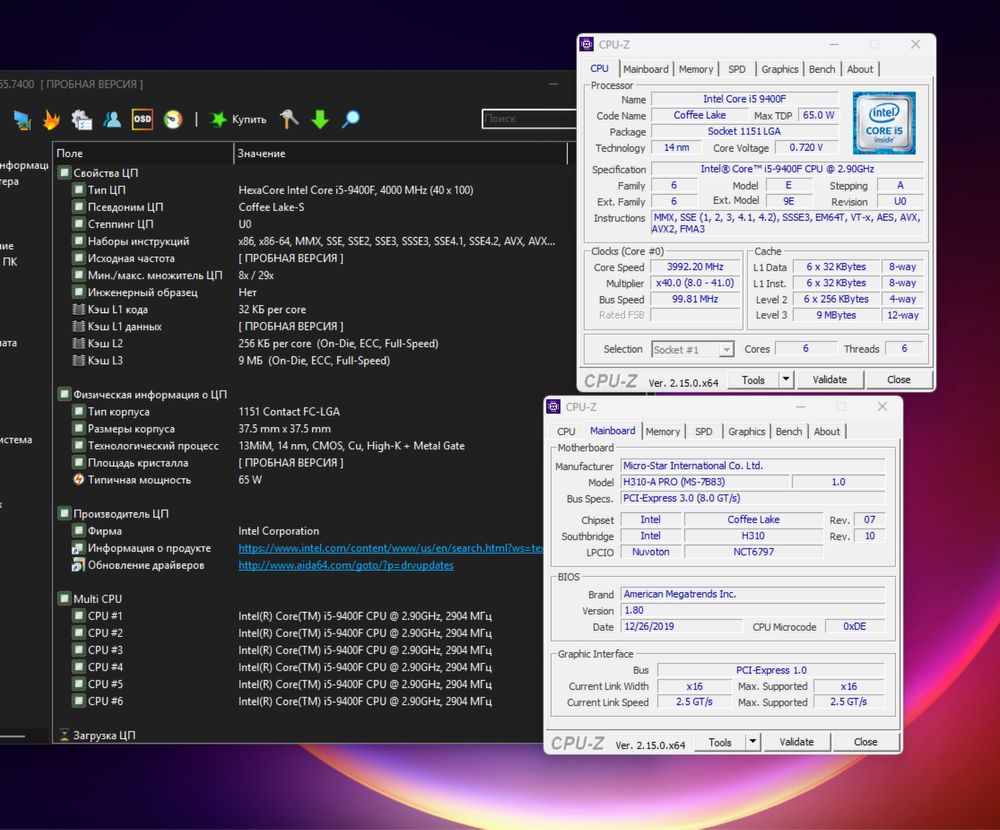Open Memory tab in the CPU-Z Motherboard window
Image resolution: width=1000 pixels, height=830 pixels.
click(663, 431)
